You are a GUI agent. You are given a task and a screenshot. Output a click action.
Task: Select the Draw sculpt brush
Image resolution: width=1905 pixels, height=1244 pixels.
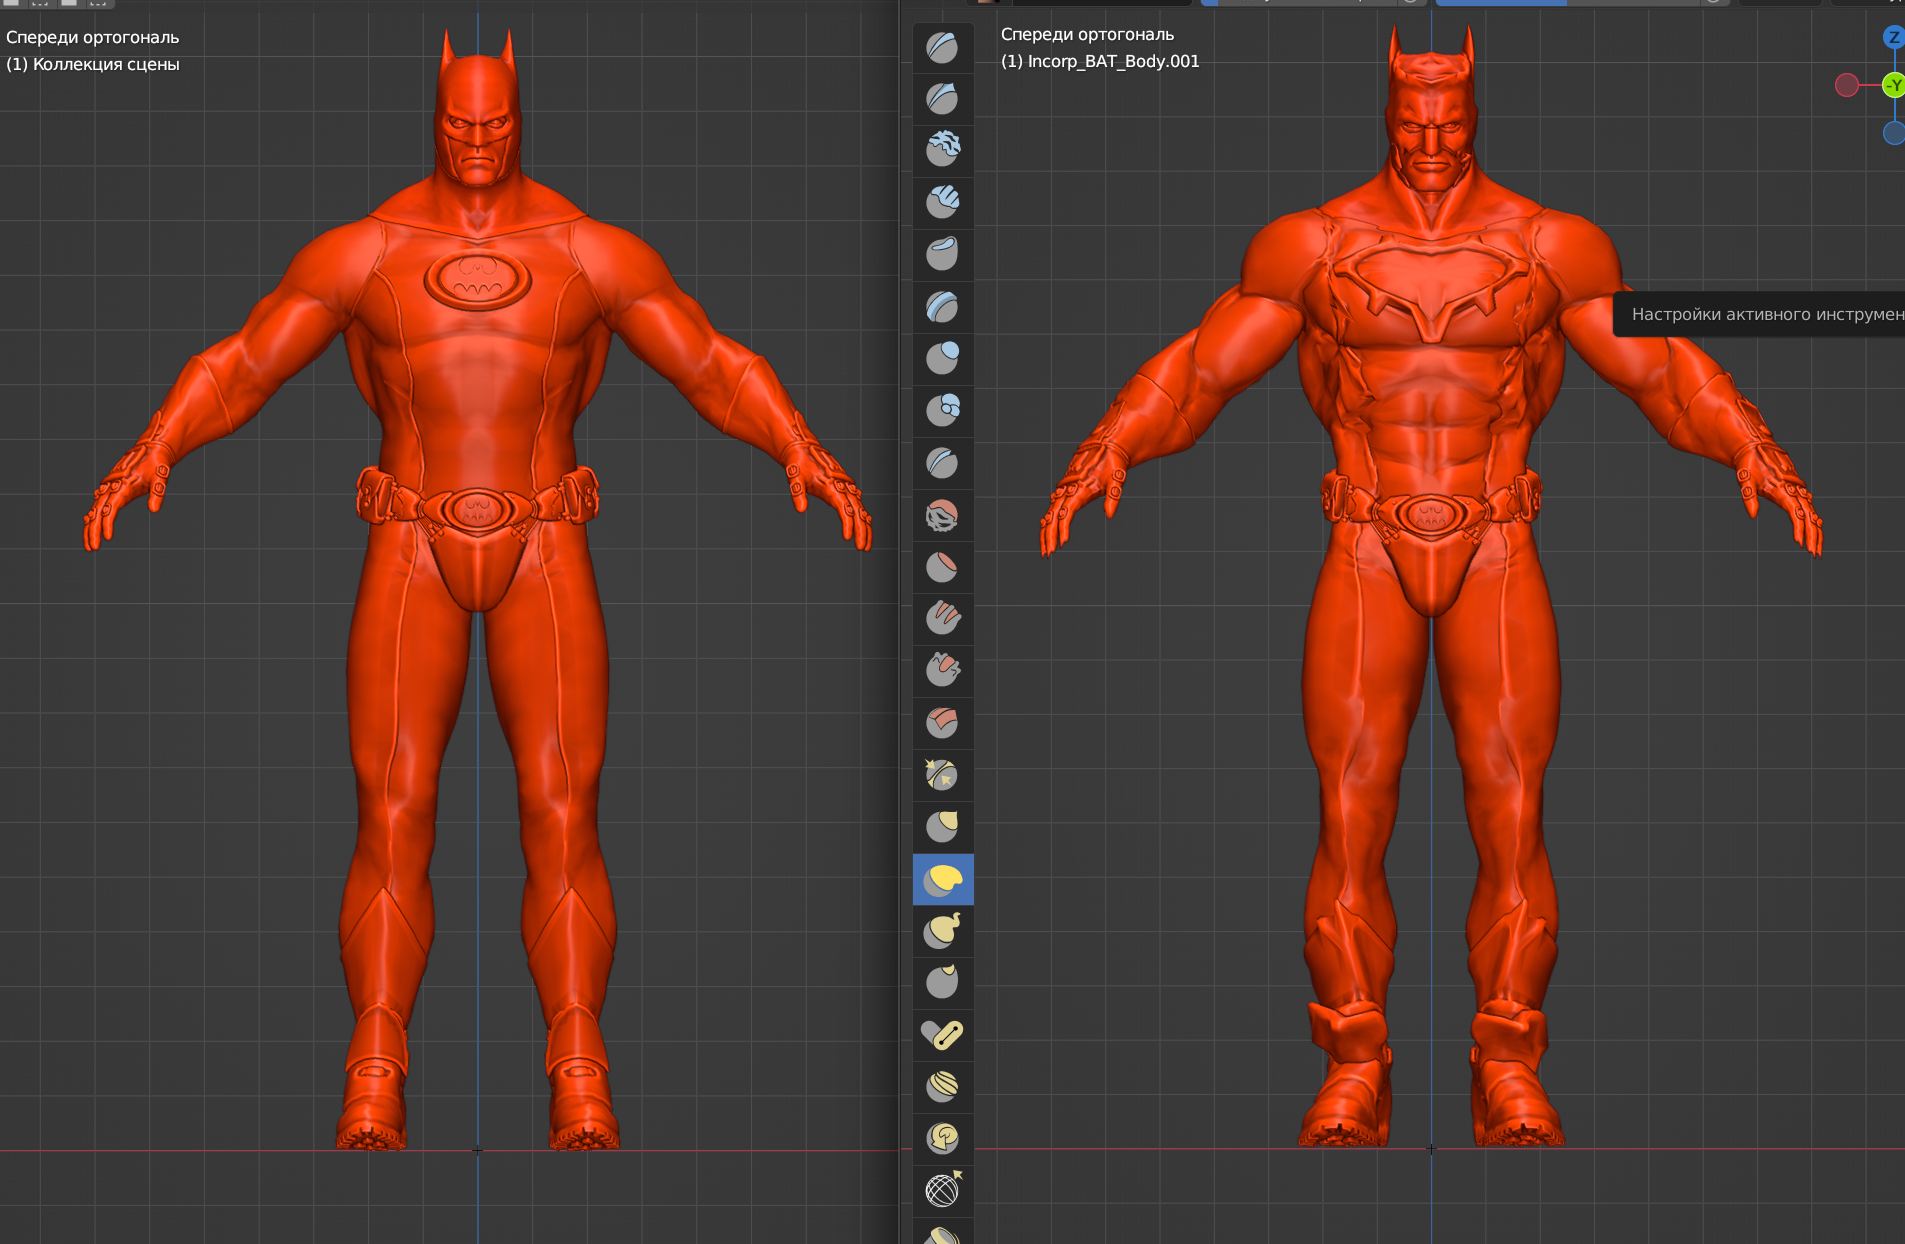(x=943, y=48)
